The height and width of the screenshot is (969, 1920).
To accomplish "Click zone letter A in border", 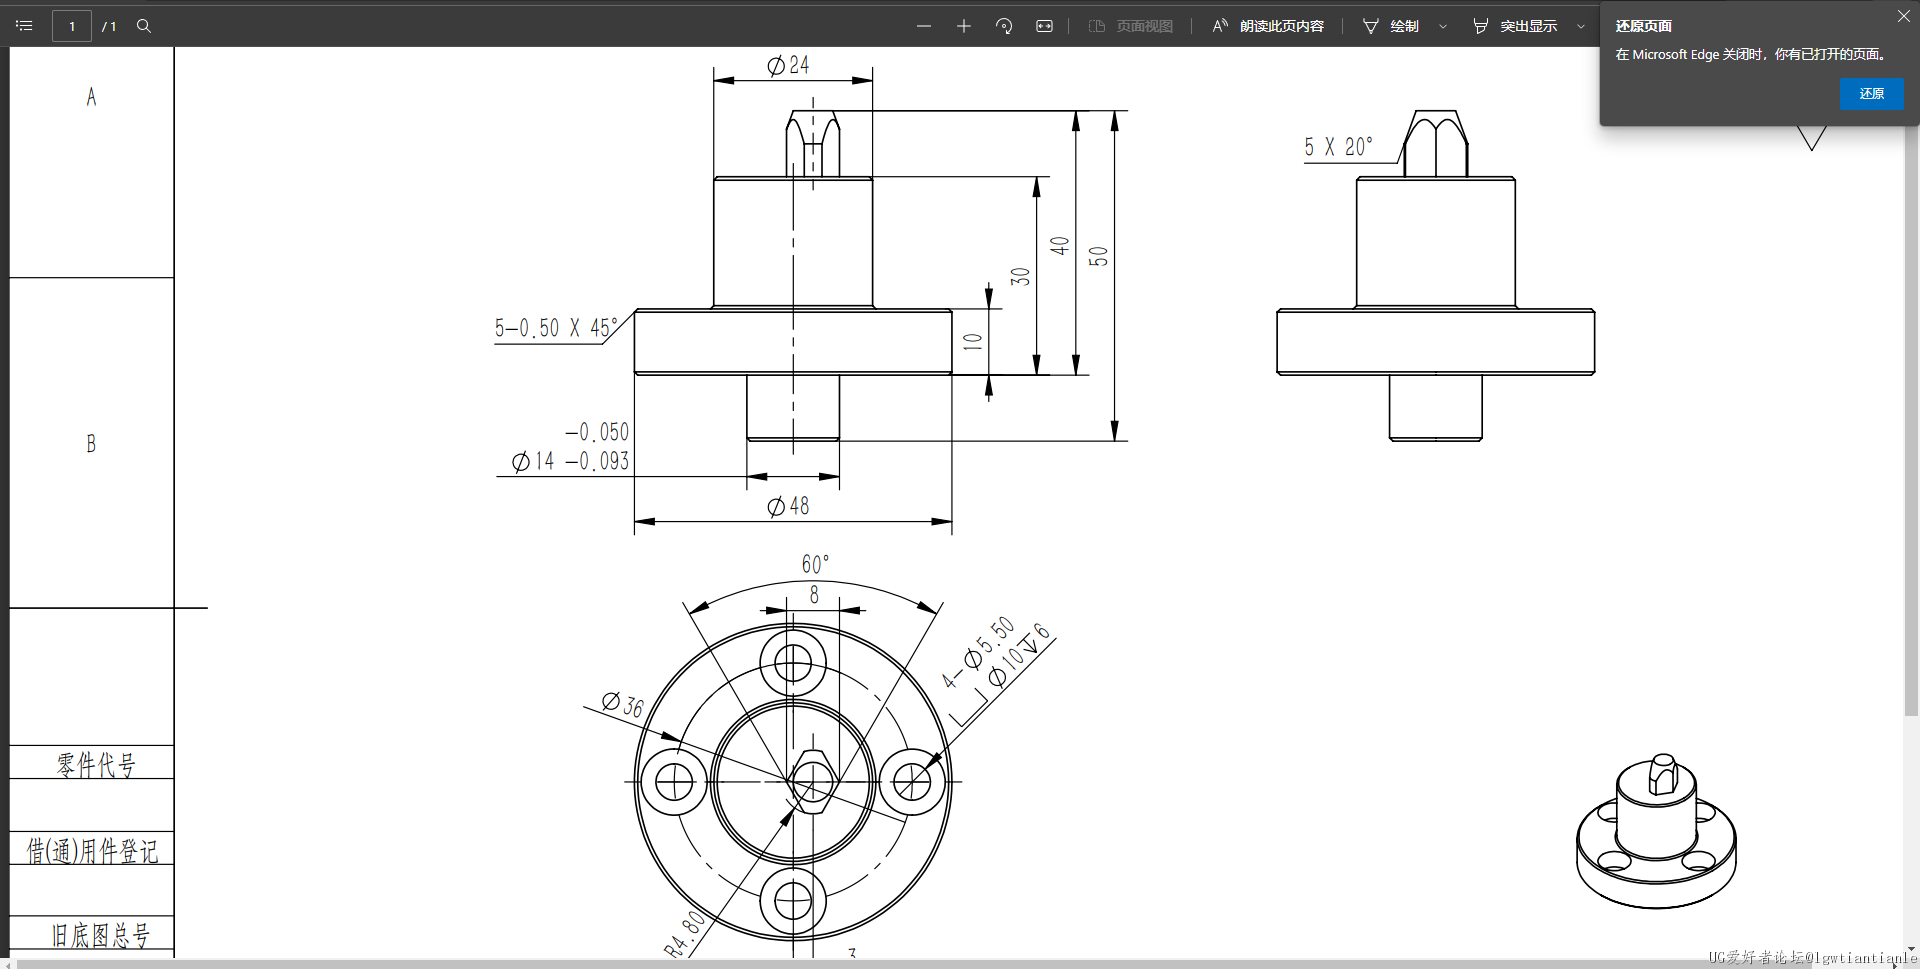I will [x=91, y=97].
